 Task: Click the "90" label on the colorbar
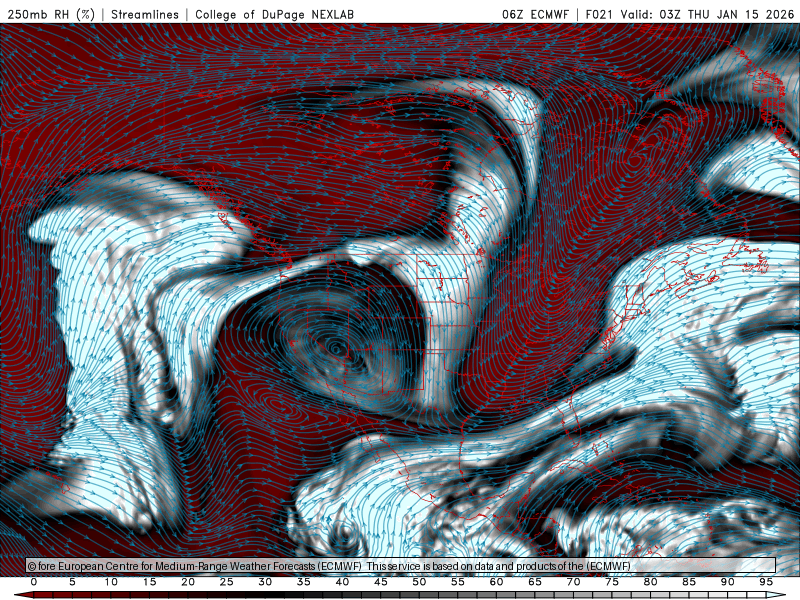[728, 582]
